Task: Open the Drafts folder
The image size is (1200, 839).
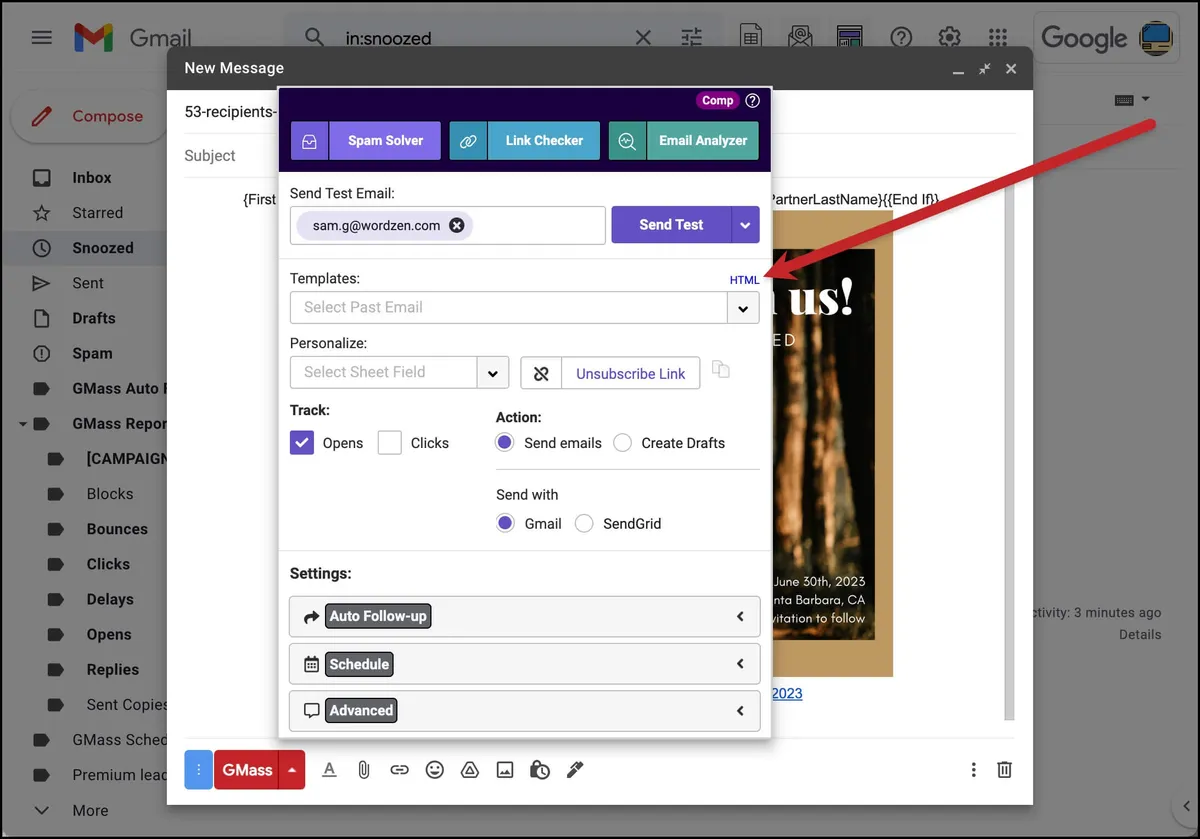Action: (94, 318)
